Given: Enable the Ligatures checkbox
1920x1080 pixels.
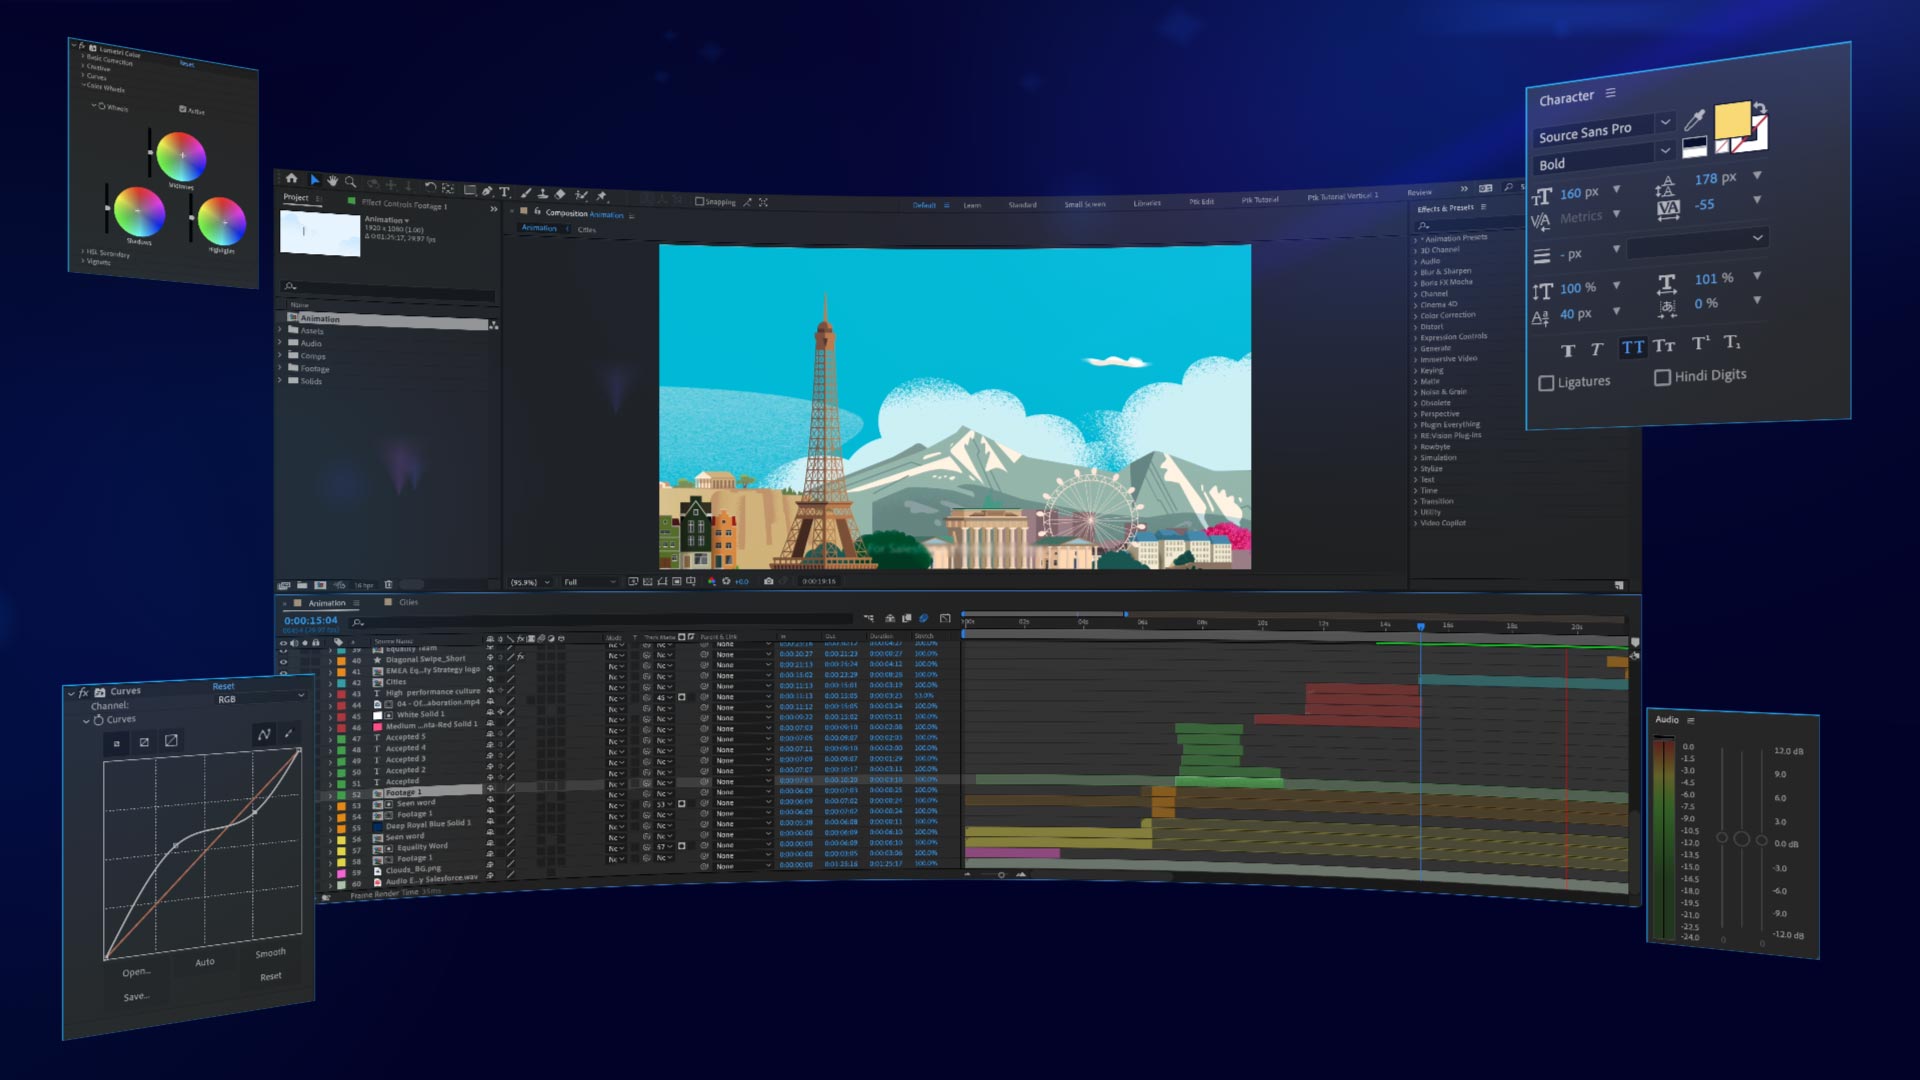Looking at the screenshot, I should tap(1546, 383).
